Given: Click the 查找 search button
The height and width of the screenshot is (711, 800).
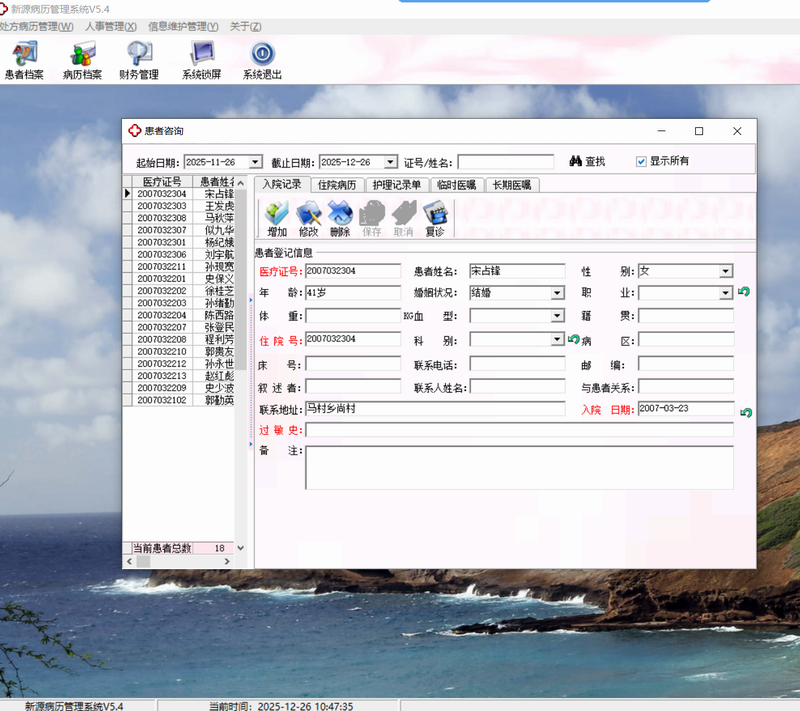Looking at the screenshot, I should tap(588, 161).
